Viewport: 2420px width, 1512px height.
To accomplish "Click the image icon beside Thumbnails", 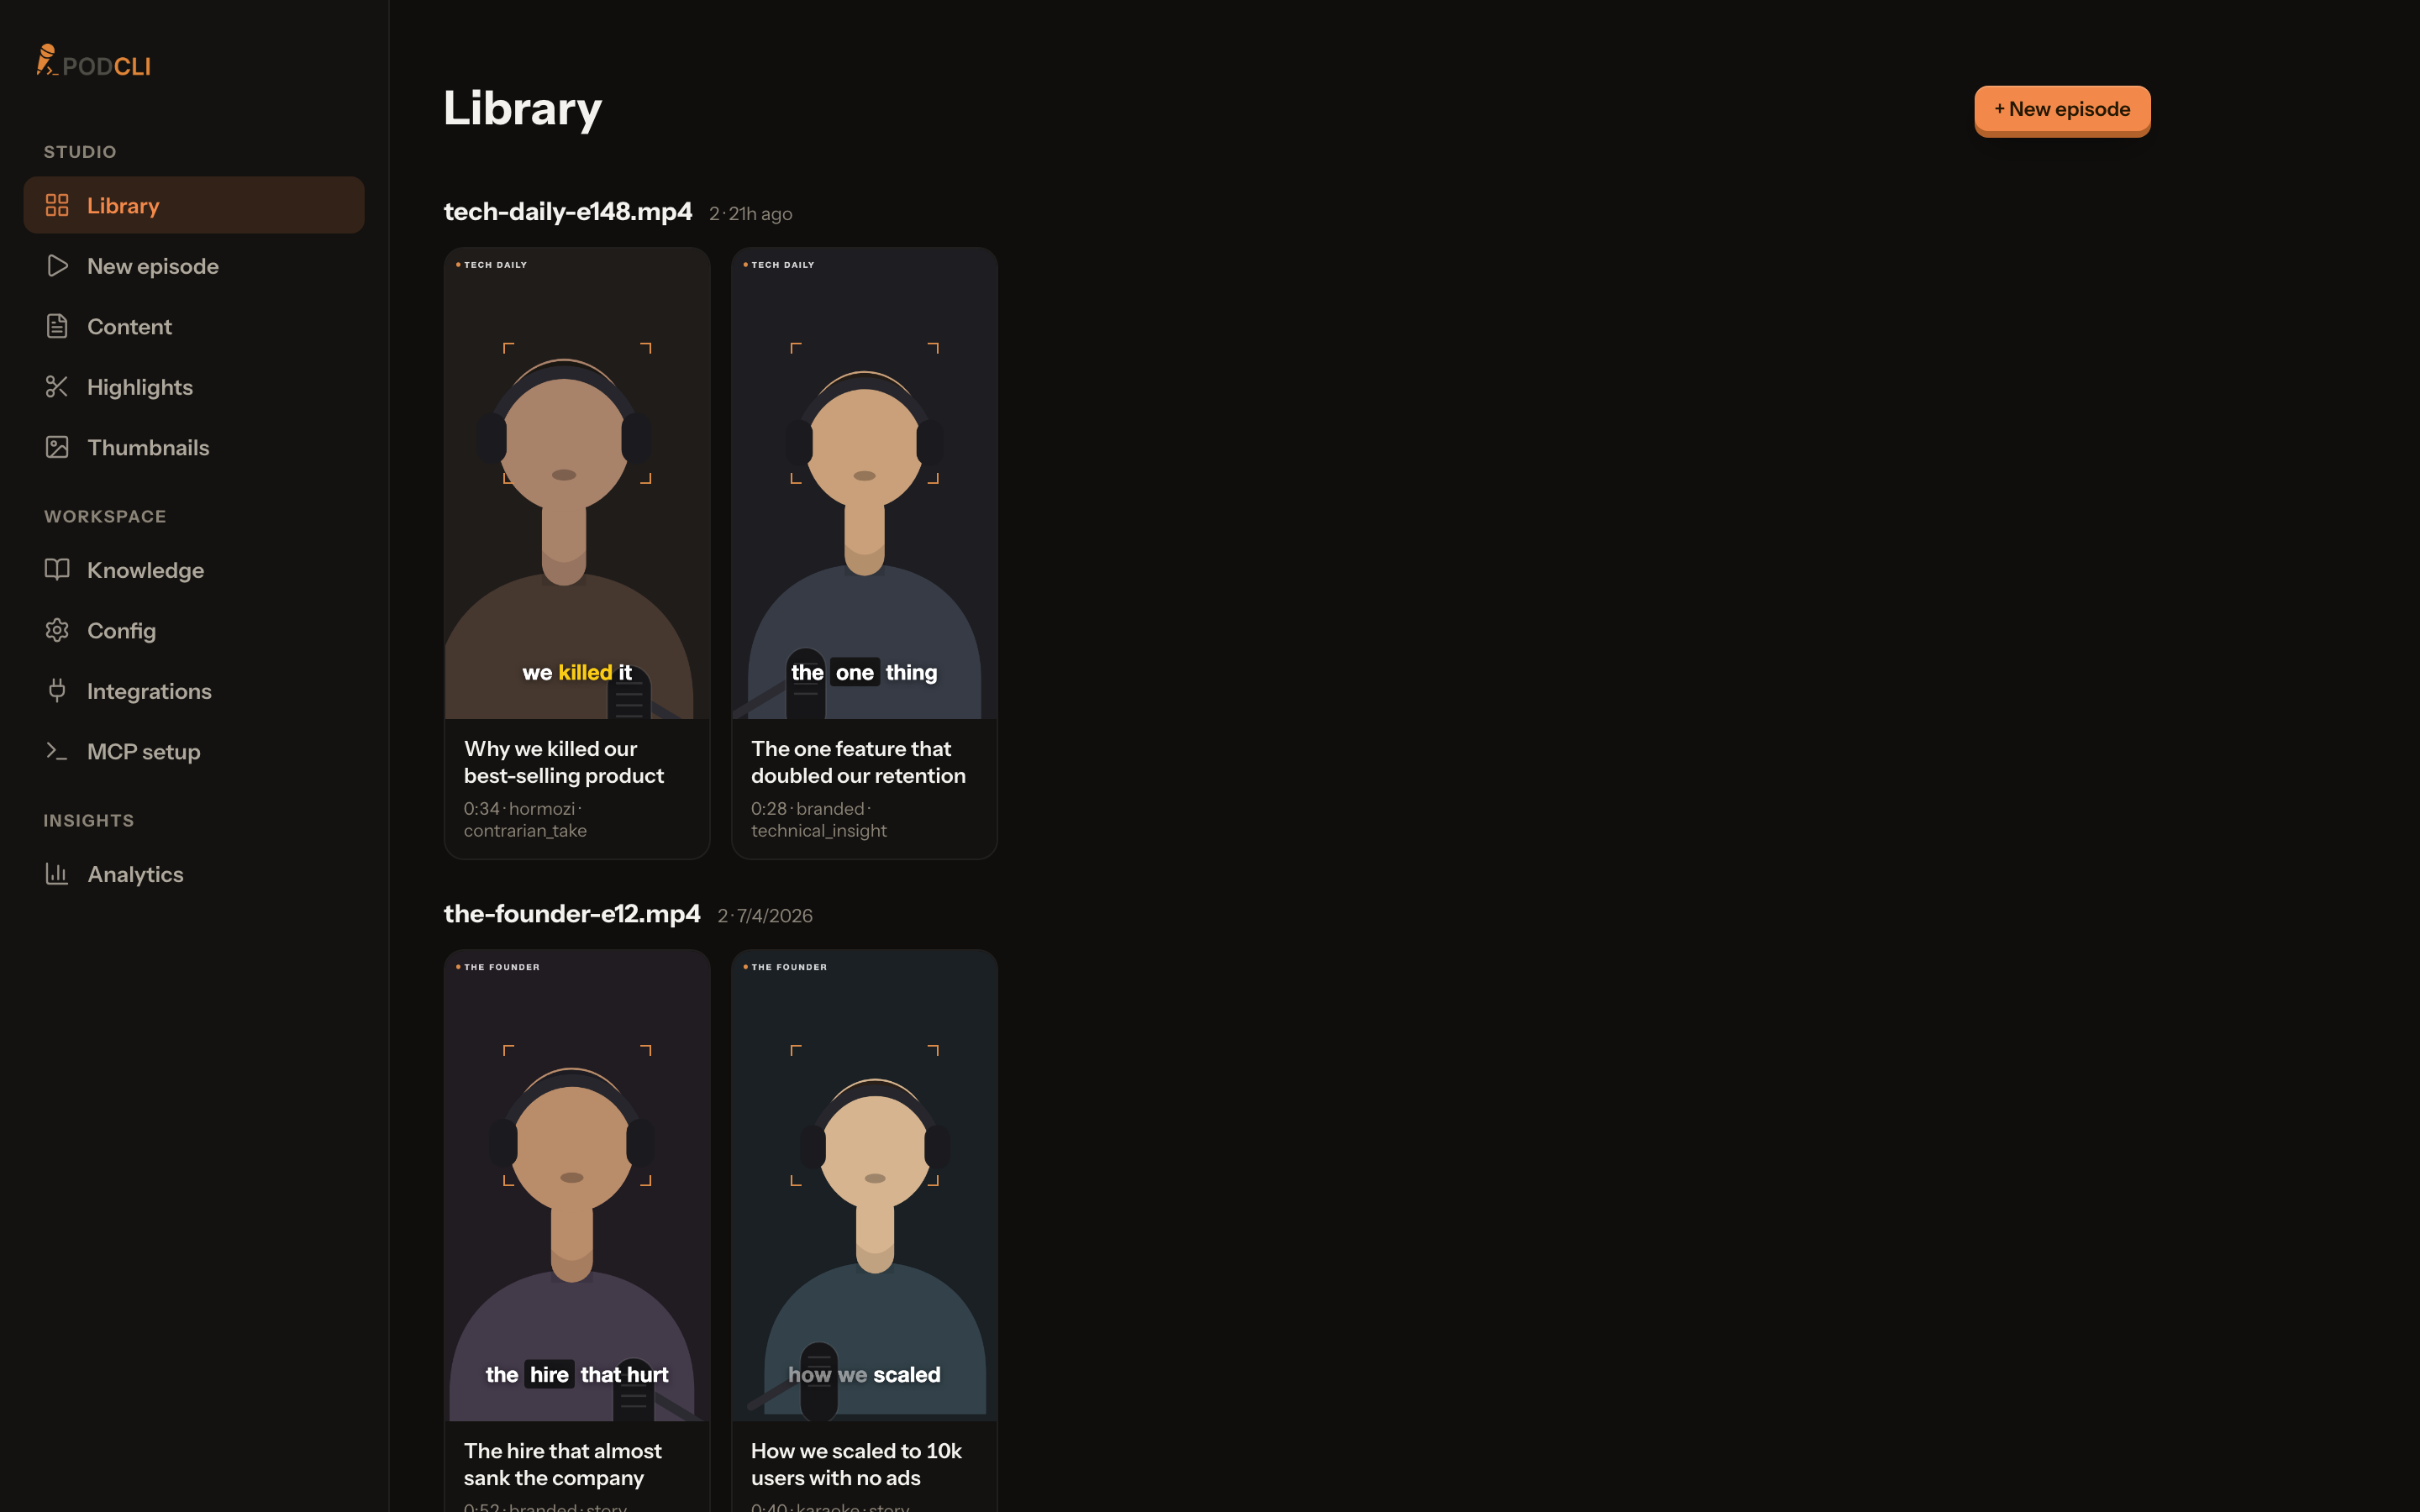I will click(x=57, y=447).
